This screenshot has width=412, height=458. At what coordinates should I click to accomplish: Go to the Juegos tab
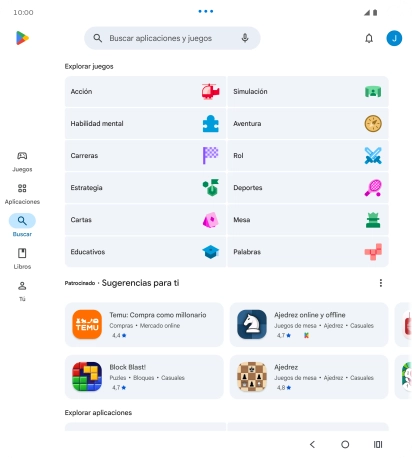pyautogui.click(x=22, y=162)
